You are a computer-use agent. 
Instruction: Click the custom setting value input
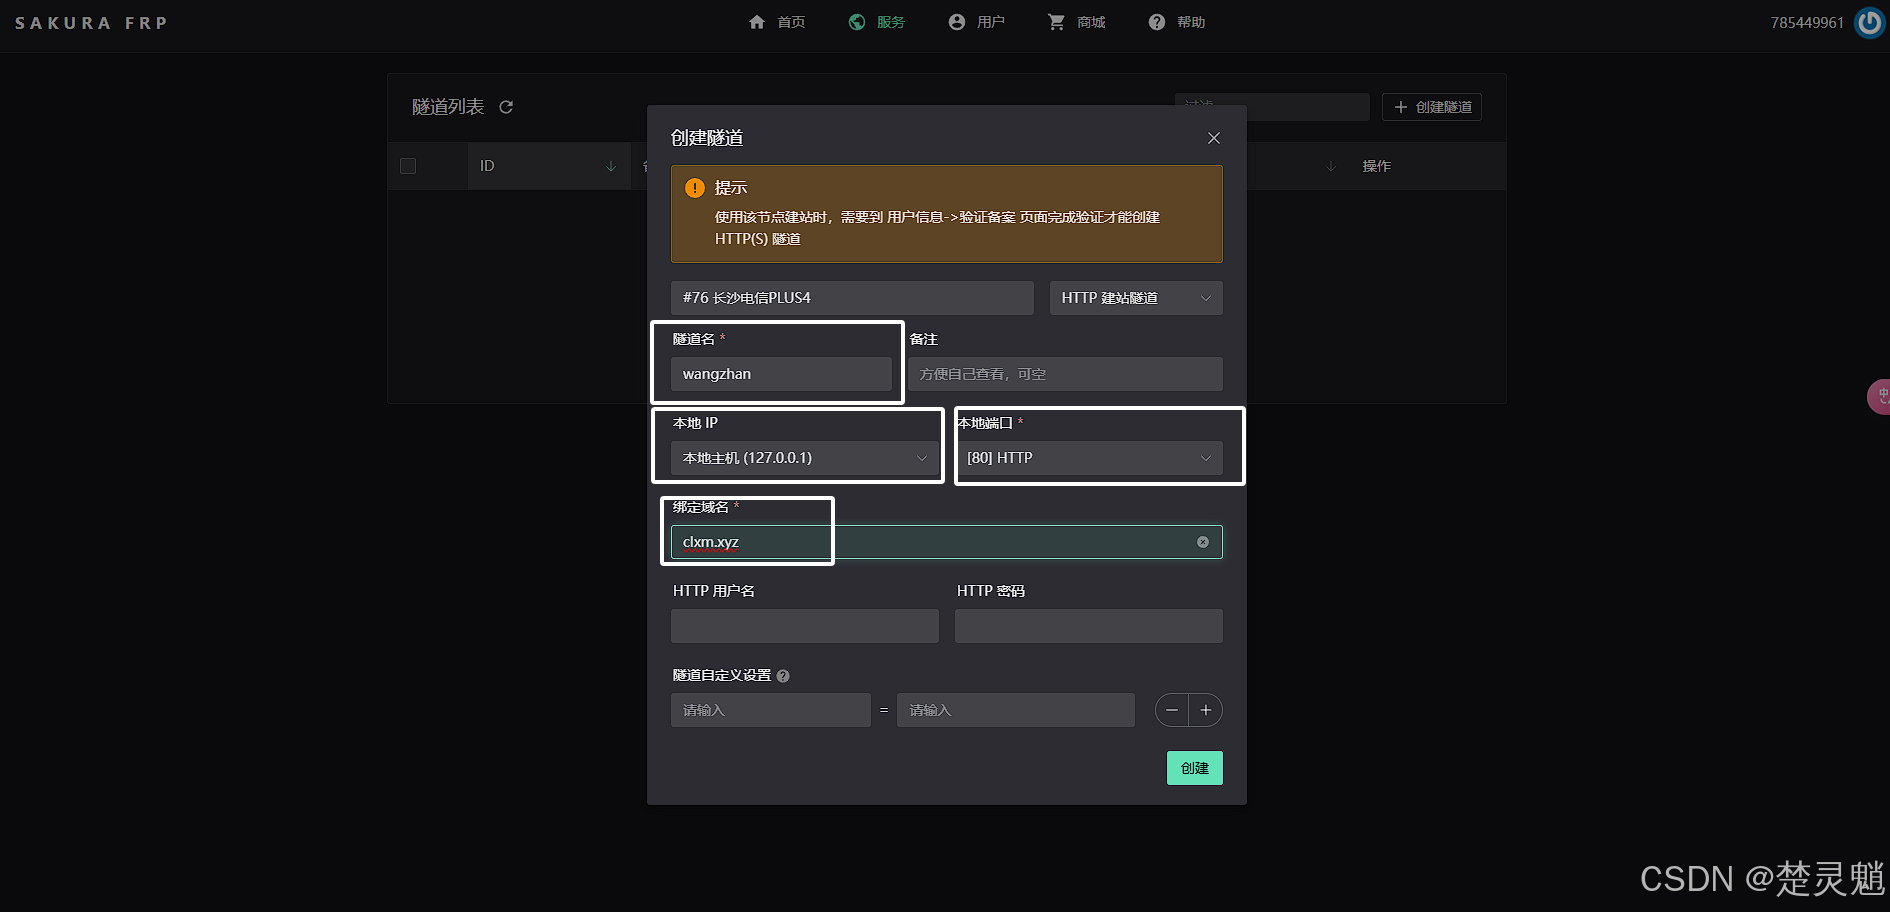tap(1016, 710)
